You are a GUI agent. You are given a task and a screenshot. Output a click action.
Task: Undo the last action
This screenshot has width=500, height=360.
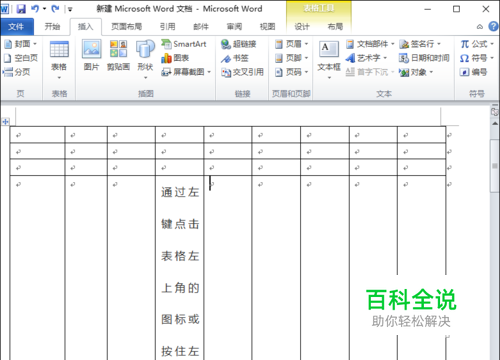pyautogui.click(x=35, y=9)
